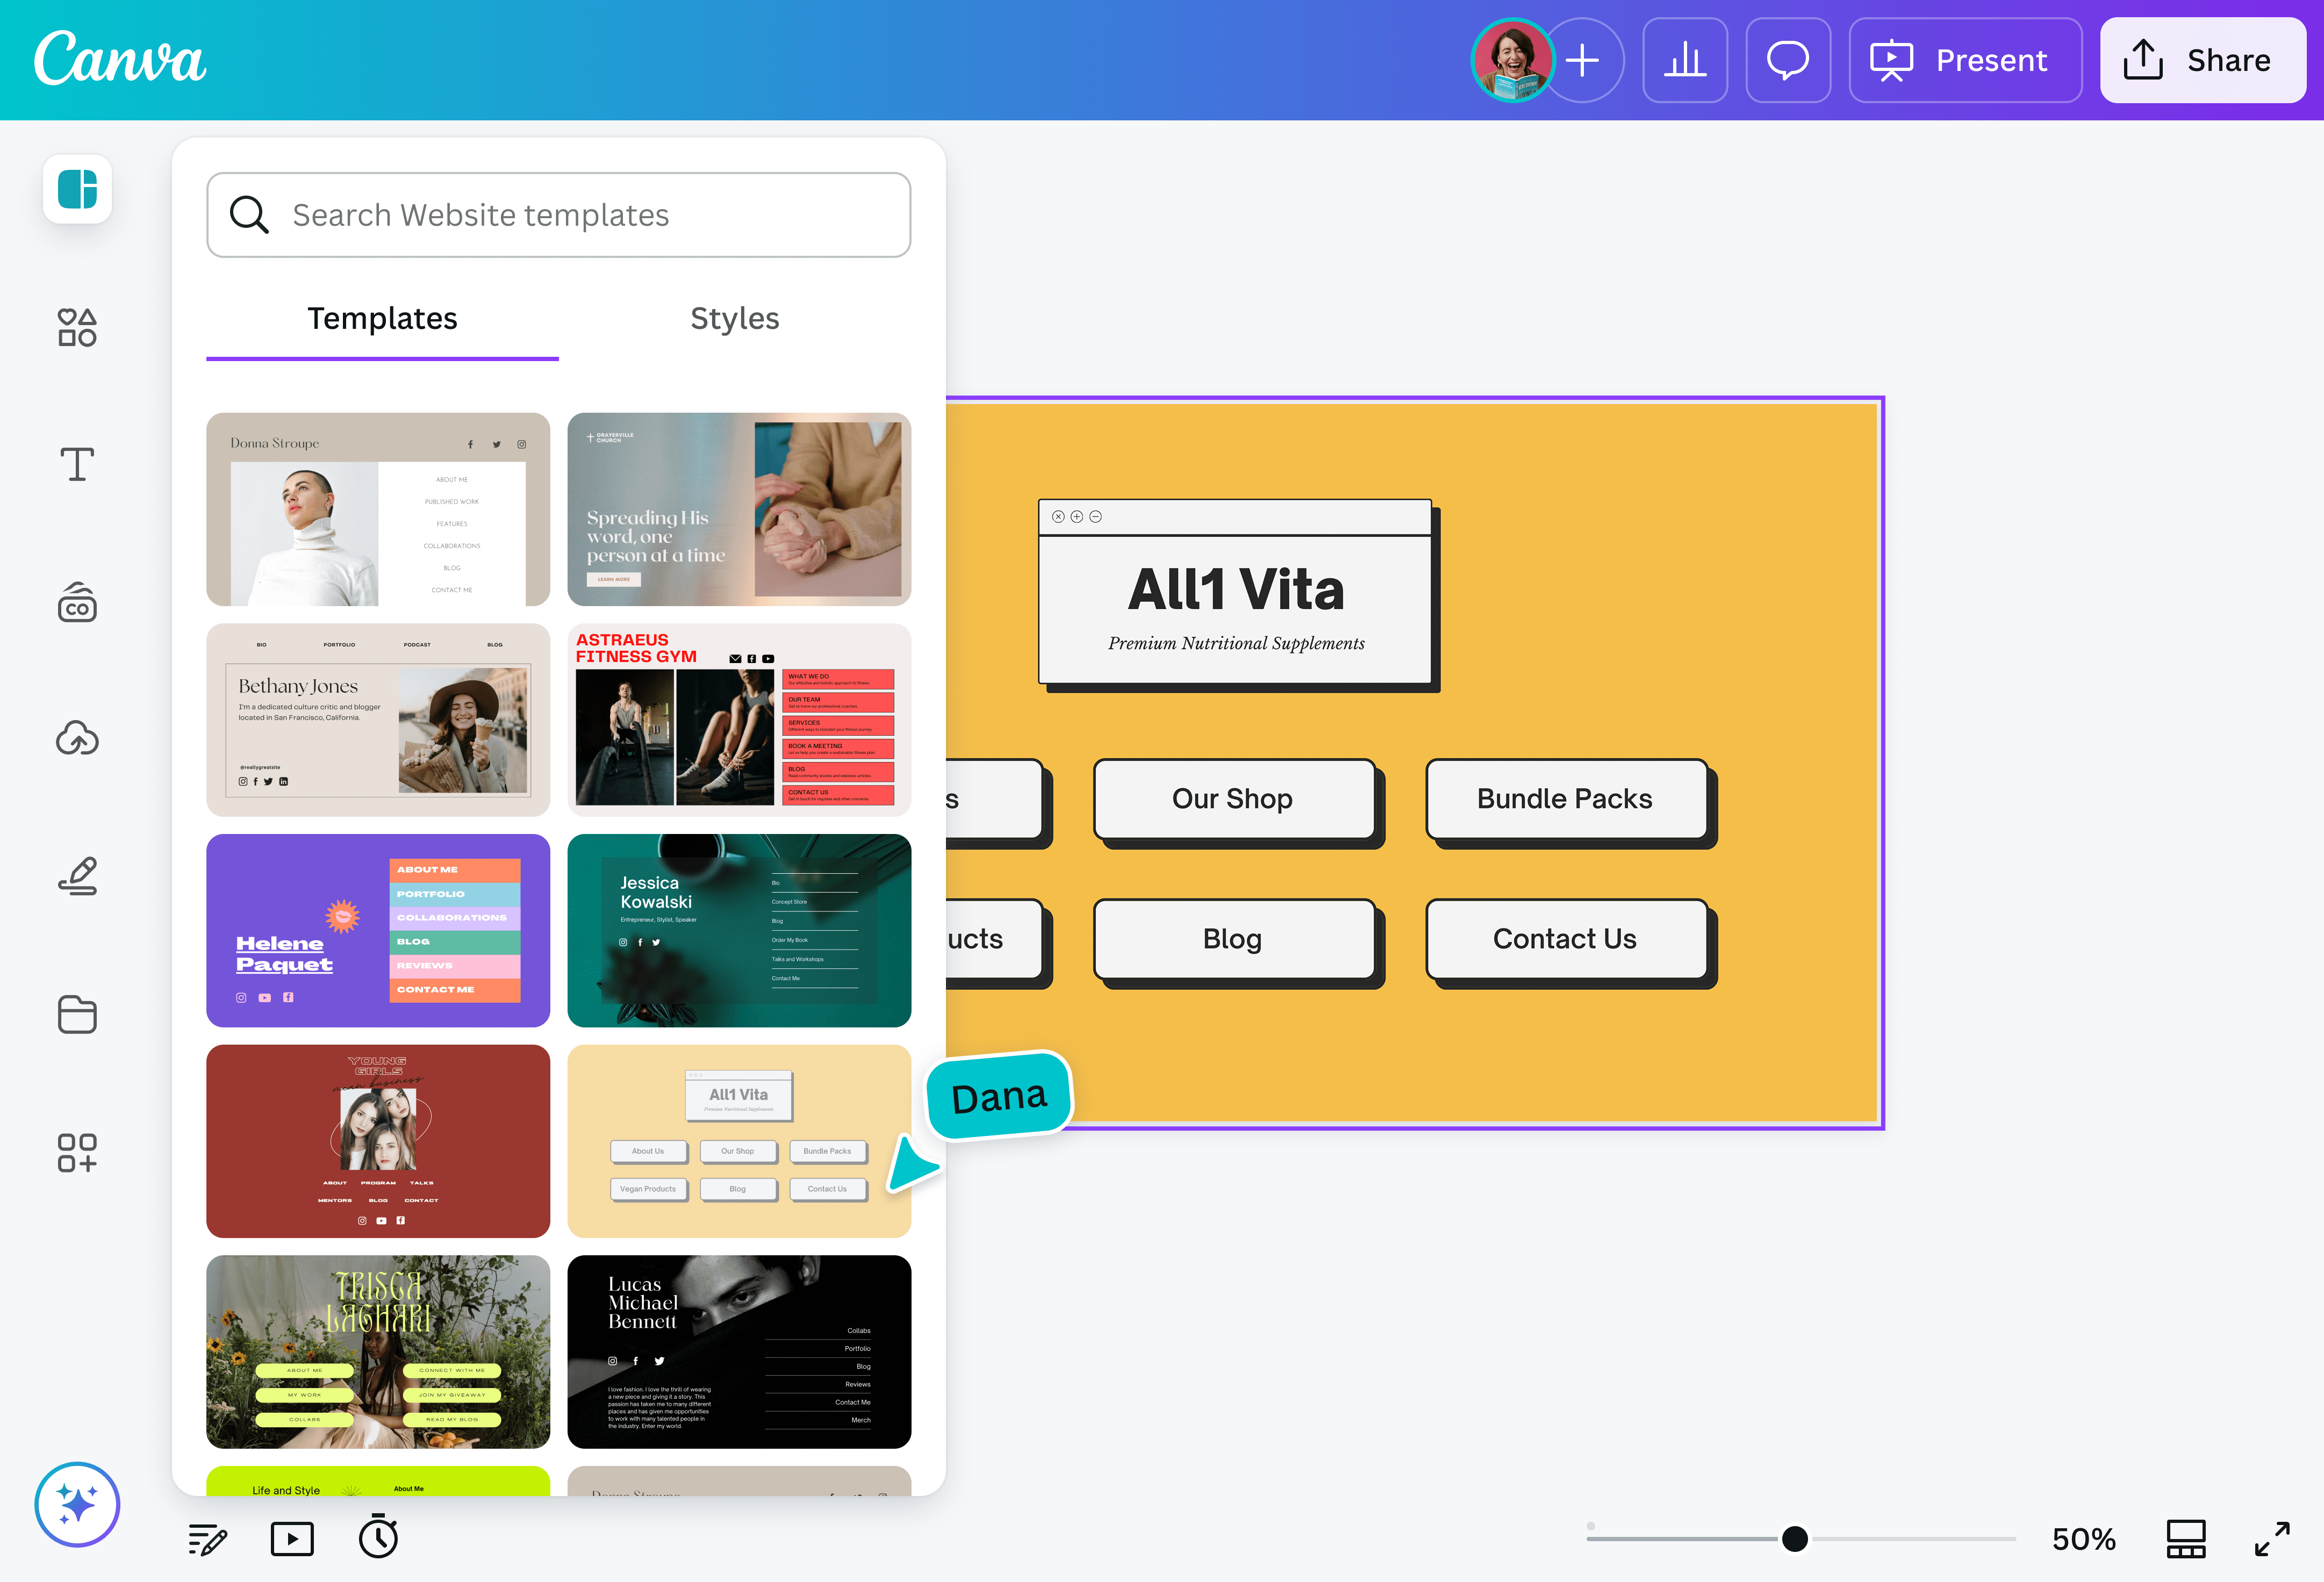Open the Projects folder panel
Viewport: 2324px width, 1582px height.
click(77, 1014)
